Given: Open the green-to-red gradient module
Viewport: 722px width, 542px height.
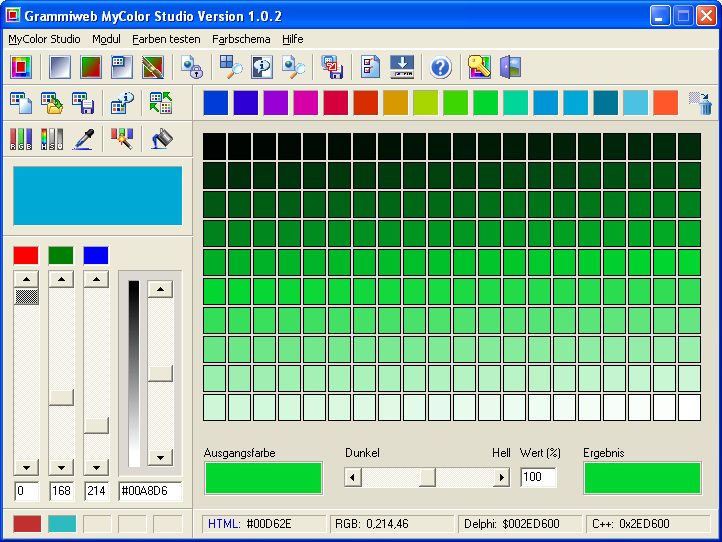Looking at the screenshot, I should 91,67.
